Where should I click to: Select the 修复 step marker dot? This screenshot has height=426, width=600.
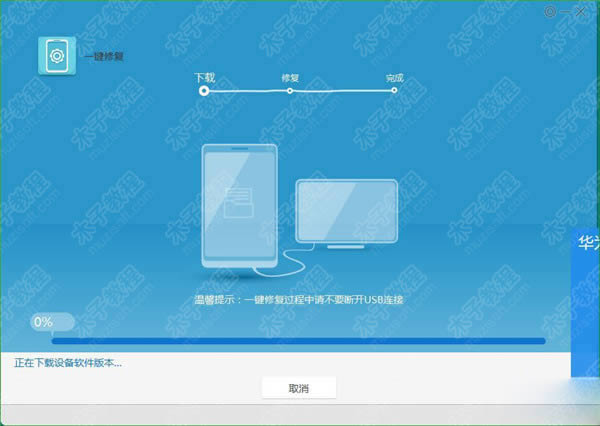coord(289,90)
